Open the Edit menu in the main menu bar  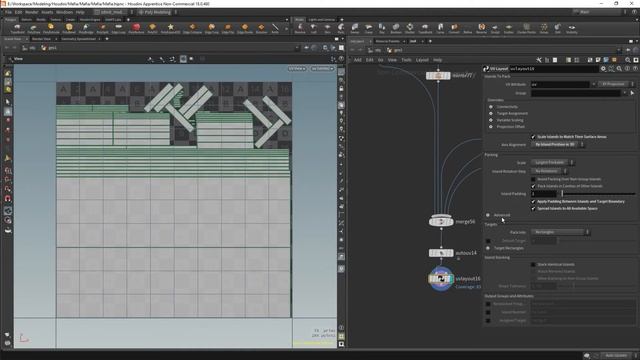pyautogui.click(x=18, y=12)
